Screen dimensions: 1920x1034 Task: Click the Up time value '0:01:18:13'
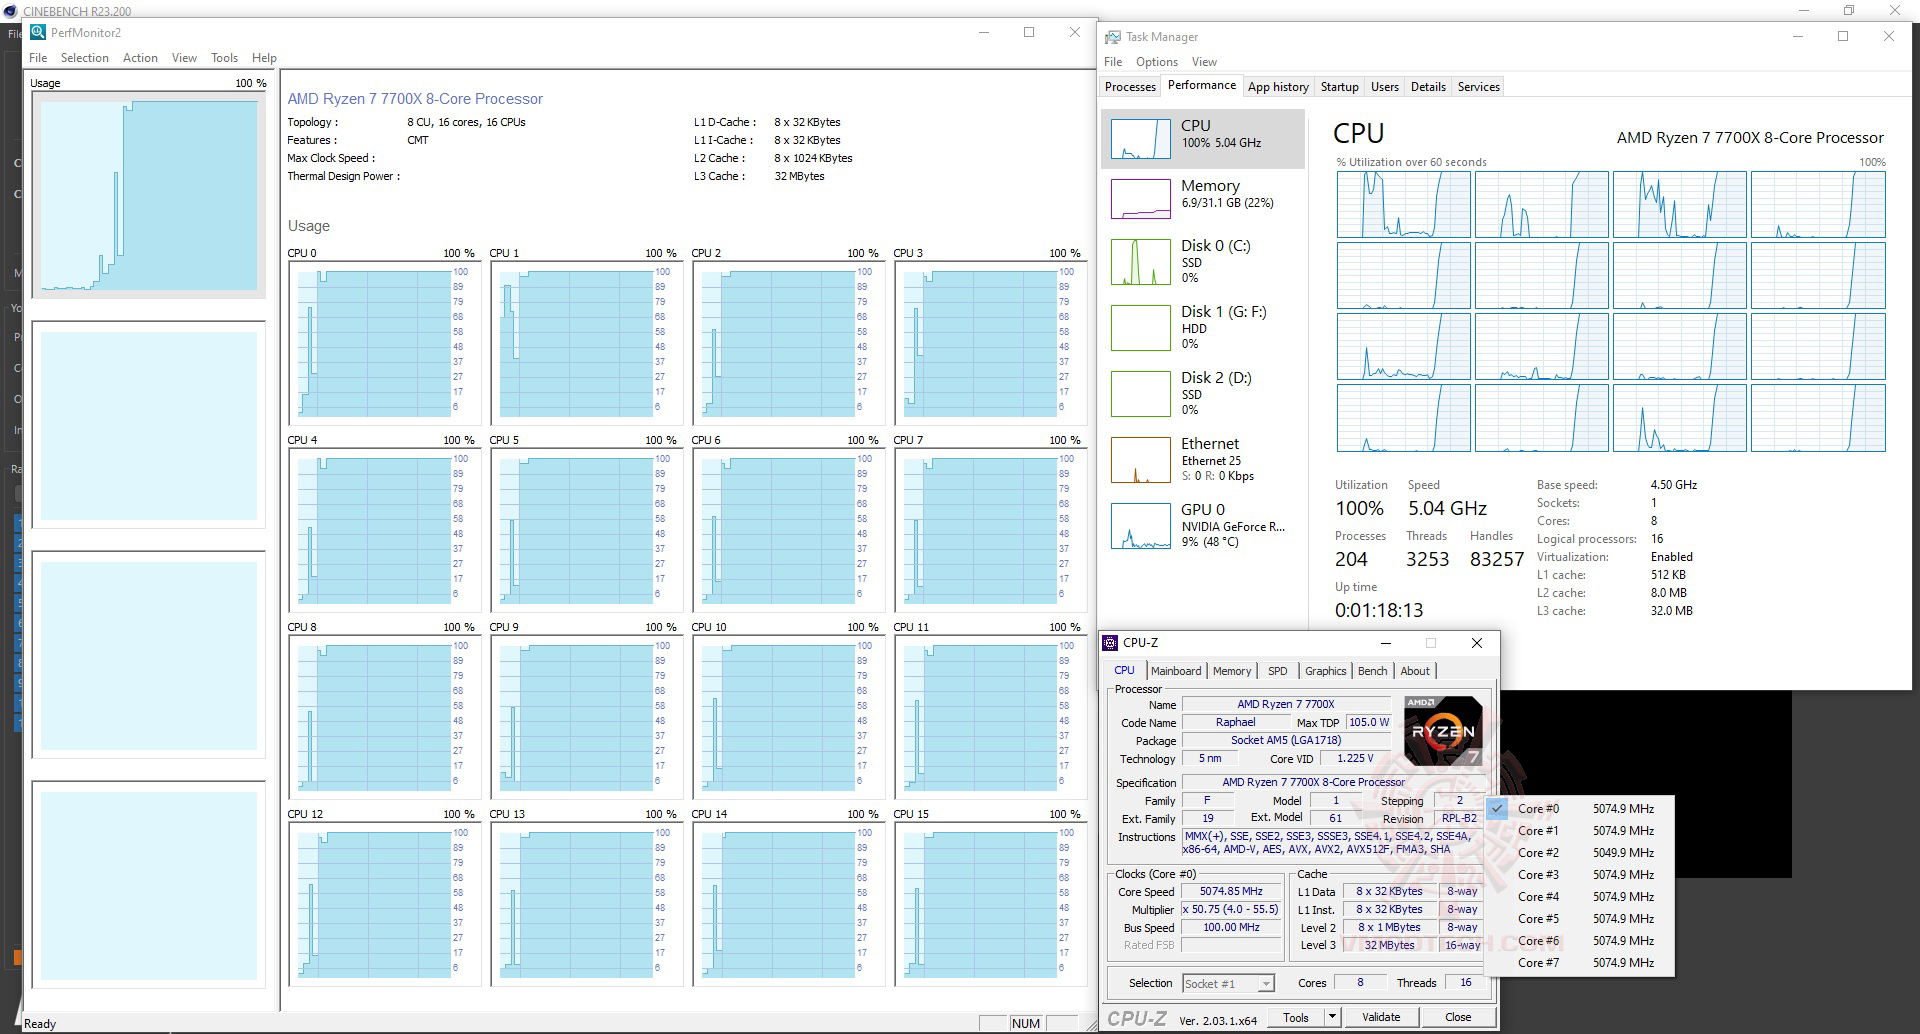(x=1379, y=610)
